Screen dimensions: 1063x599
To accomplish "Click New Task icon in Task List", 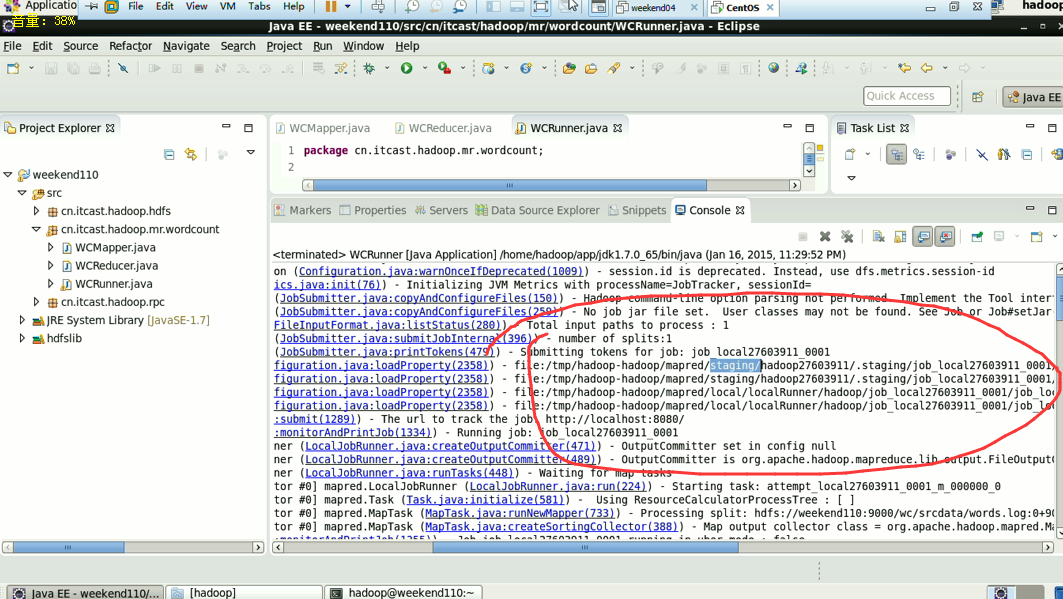I will pos(850,154).
